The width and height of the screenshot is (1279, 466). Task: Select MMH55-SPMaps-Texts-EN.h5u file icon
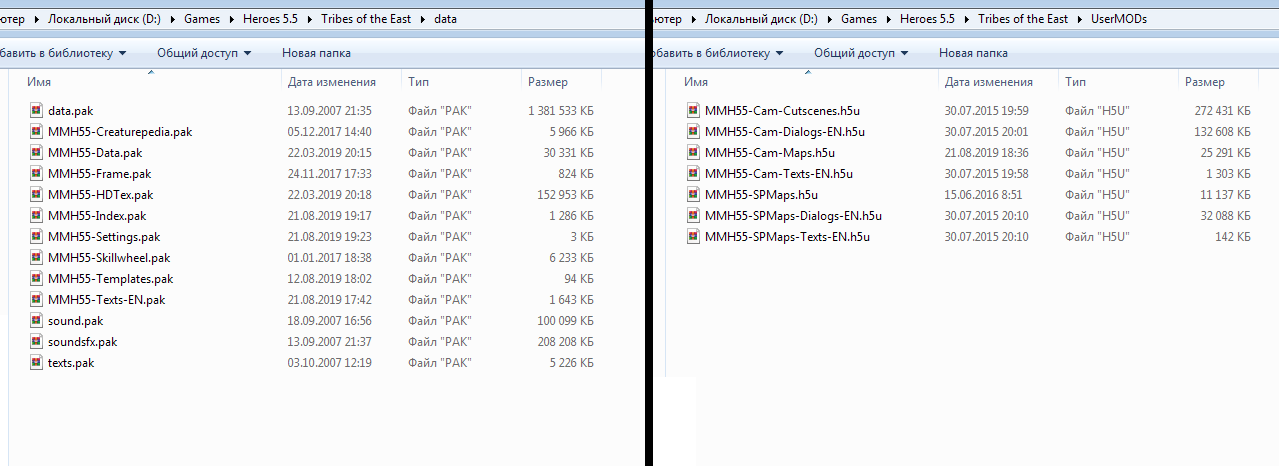[694, 237]
